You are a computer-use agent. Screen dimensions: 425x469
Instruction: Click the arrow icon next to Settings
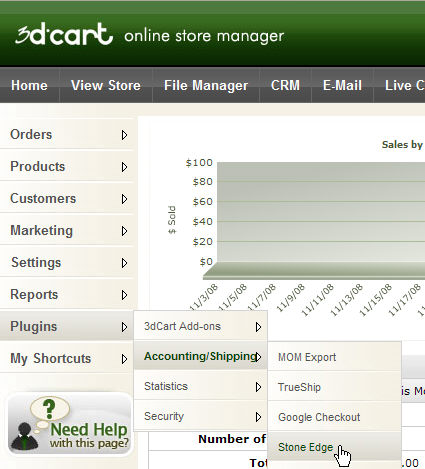(x=124, y=263)
